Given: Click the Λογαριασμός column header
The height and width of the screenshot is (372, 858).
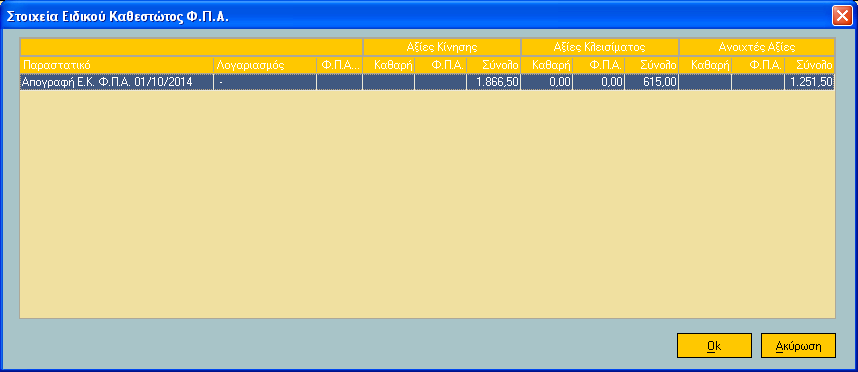Looking at the screenshot, I should (x=265, y=65).
